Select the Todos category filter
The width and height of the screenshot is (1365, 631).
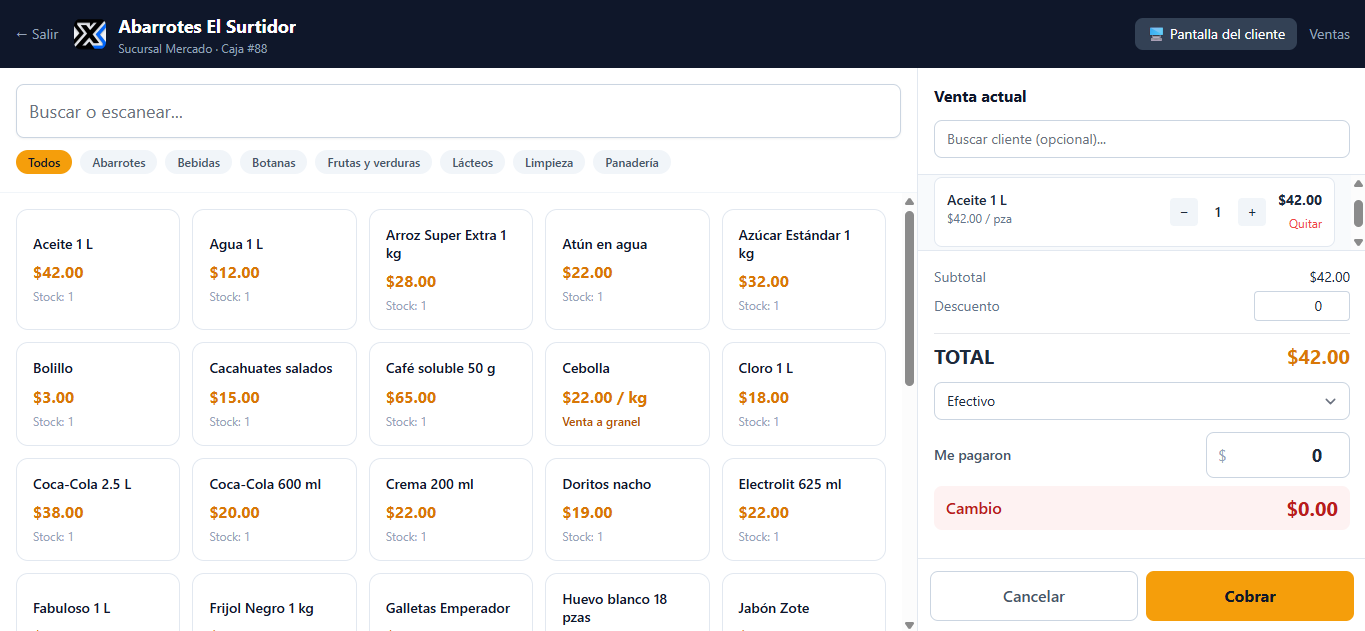tap(44, 162)
